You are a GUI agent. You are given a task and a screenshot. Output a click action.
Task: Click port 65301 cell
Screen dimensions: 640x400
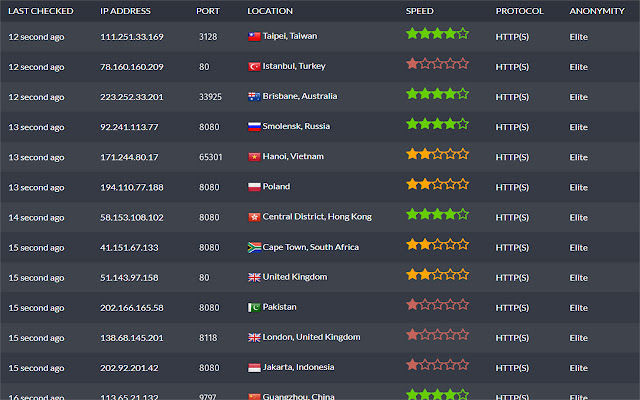[x=211, y=157]
